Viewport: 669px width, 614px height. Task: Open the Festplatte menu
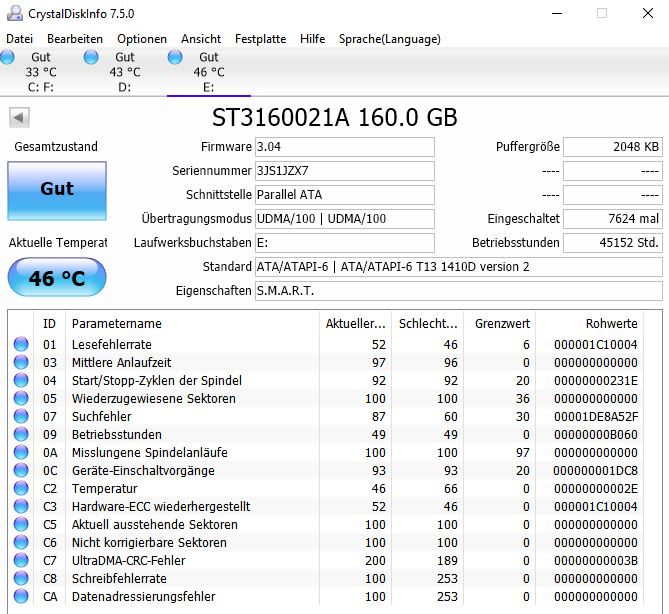[x=260, y=39]
